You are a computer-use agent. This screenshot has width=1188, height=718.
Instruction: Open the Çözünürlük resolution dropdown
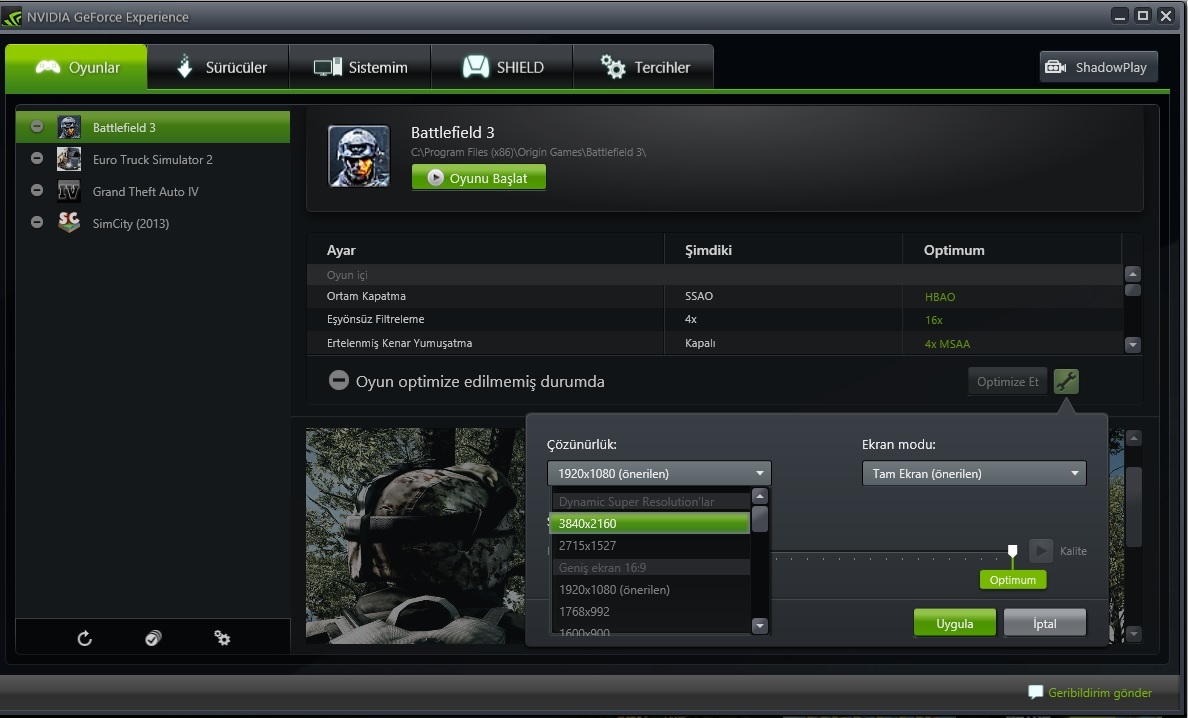[x=659, y=473]
